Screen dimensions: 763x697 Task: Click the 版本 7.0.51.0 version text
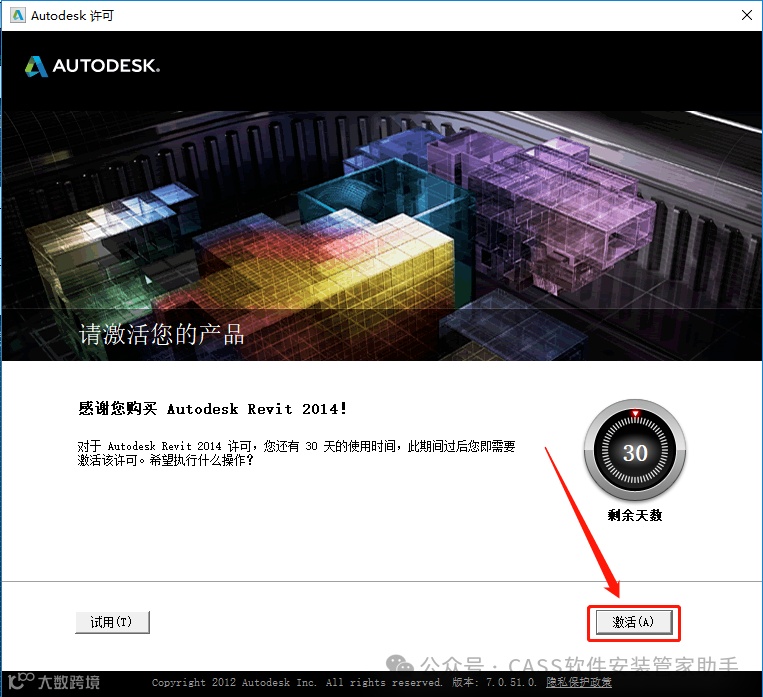coord(494,682)
